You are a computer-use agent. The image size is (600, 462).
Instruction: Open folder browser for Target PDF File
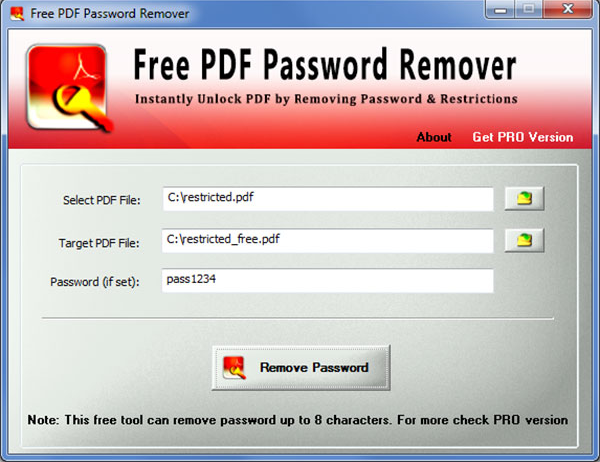[524, 240]
